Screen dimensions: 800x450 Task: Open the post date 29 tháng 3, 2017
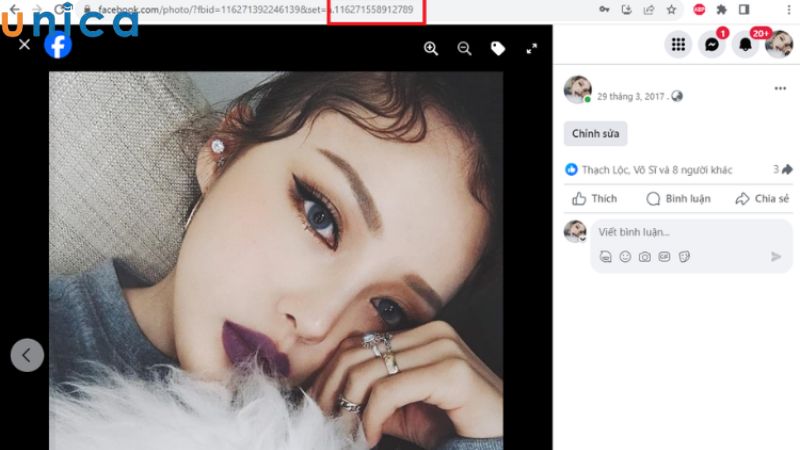point(631,96)
